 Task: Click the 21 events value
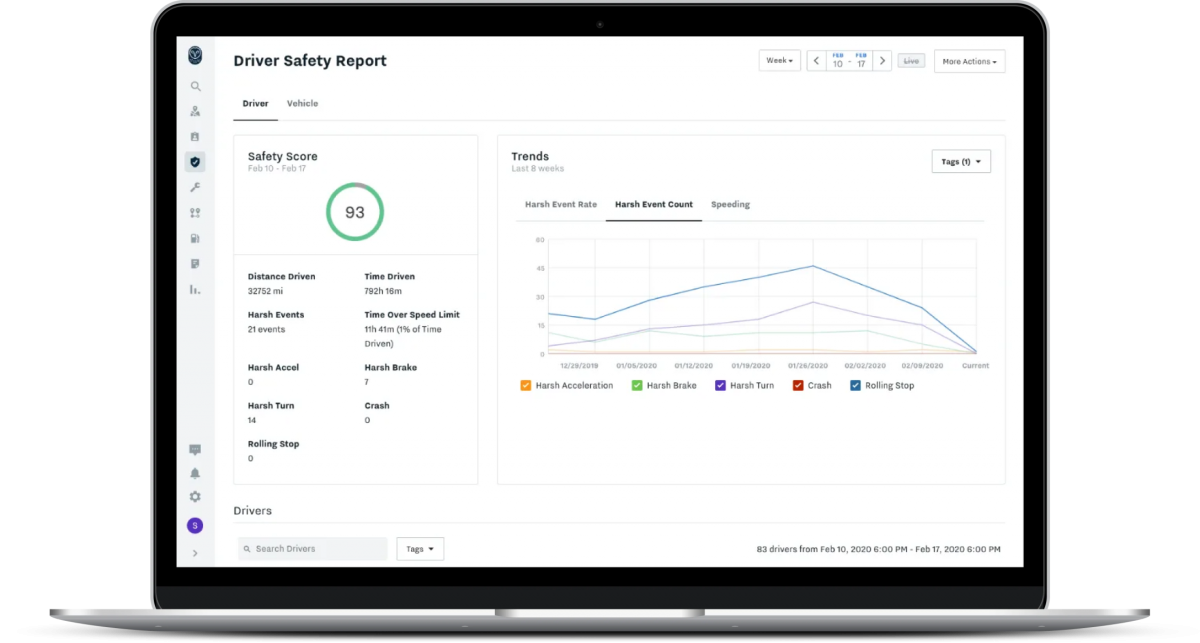click(x=266, y=329)
